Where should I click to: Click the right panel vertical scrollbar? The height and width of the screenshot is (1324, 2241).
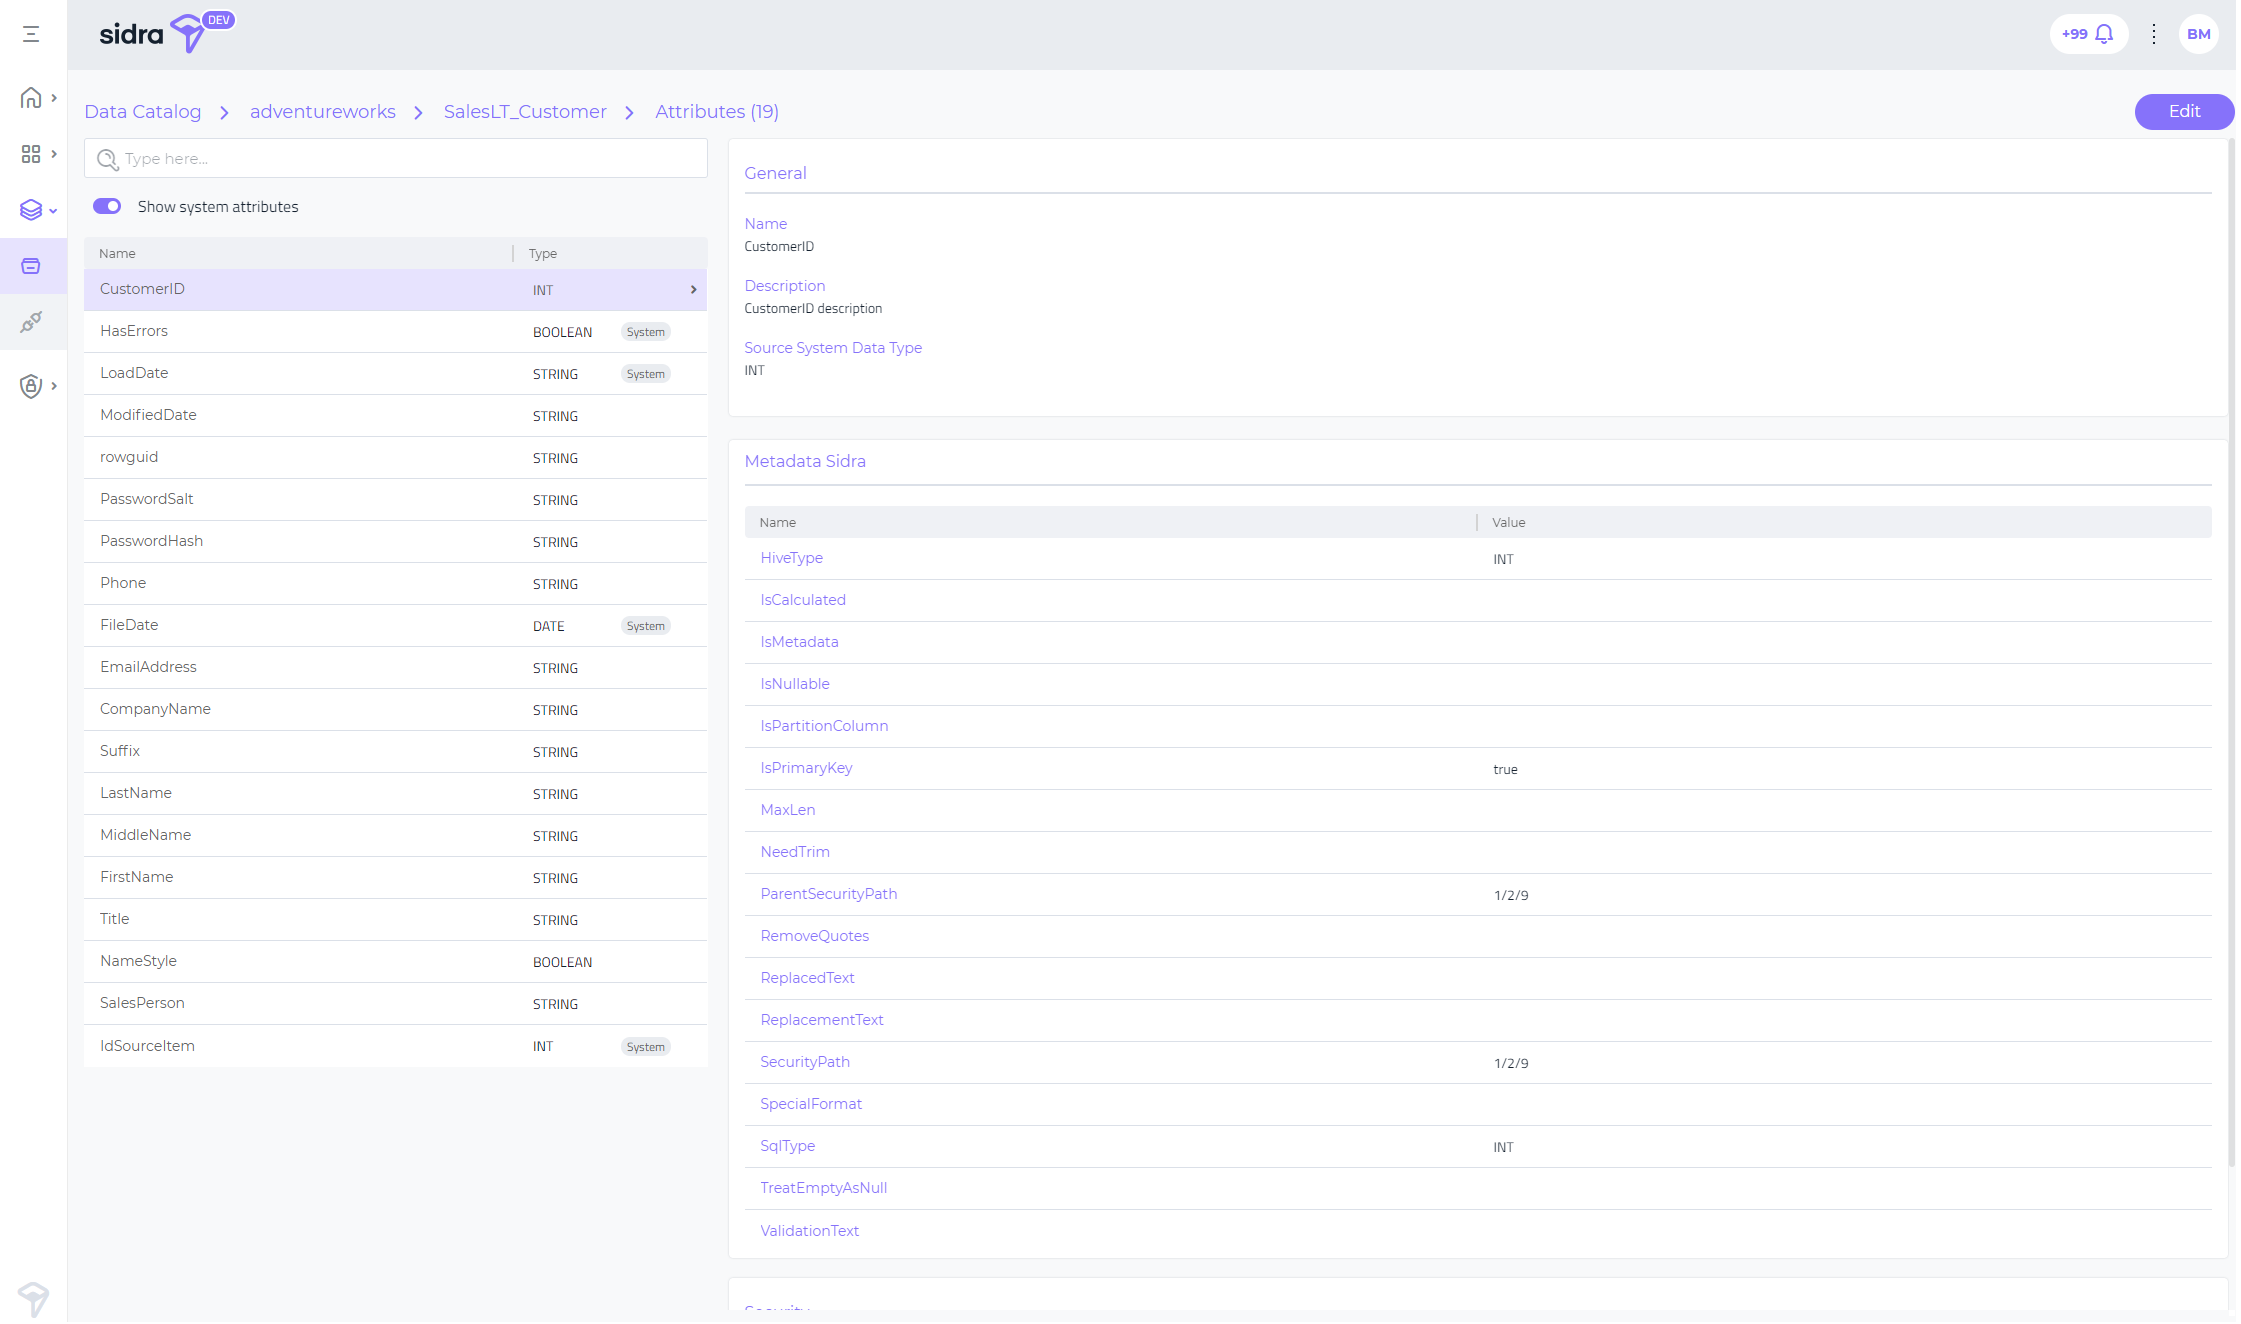click(2231, 650)
